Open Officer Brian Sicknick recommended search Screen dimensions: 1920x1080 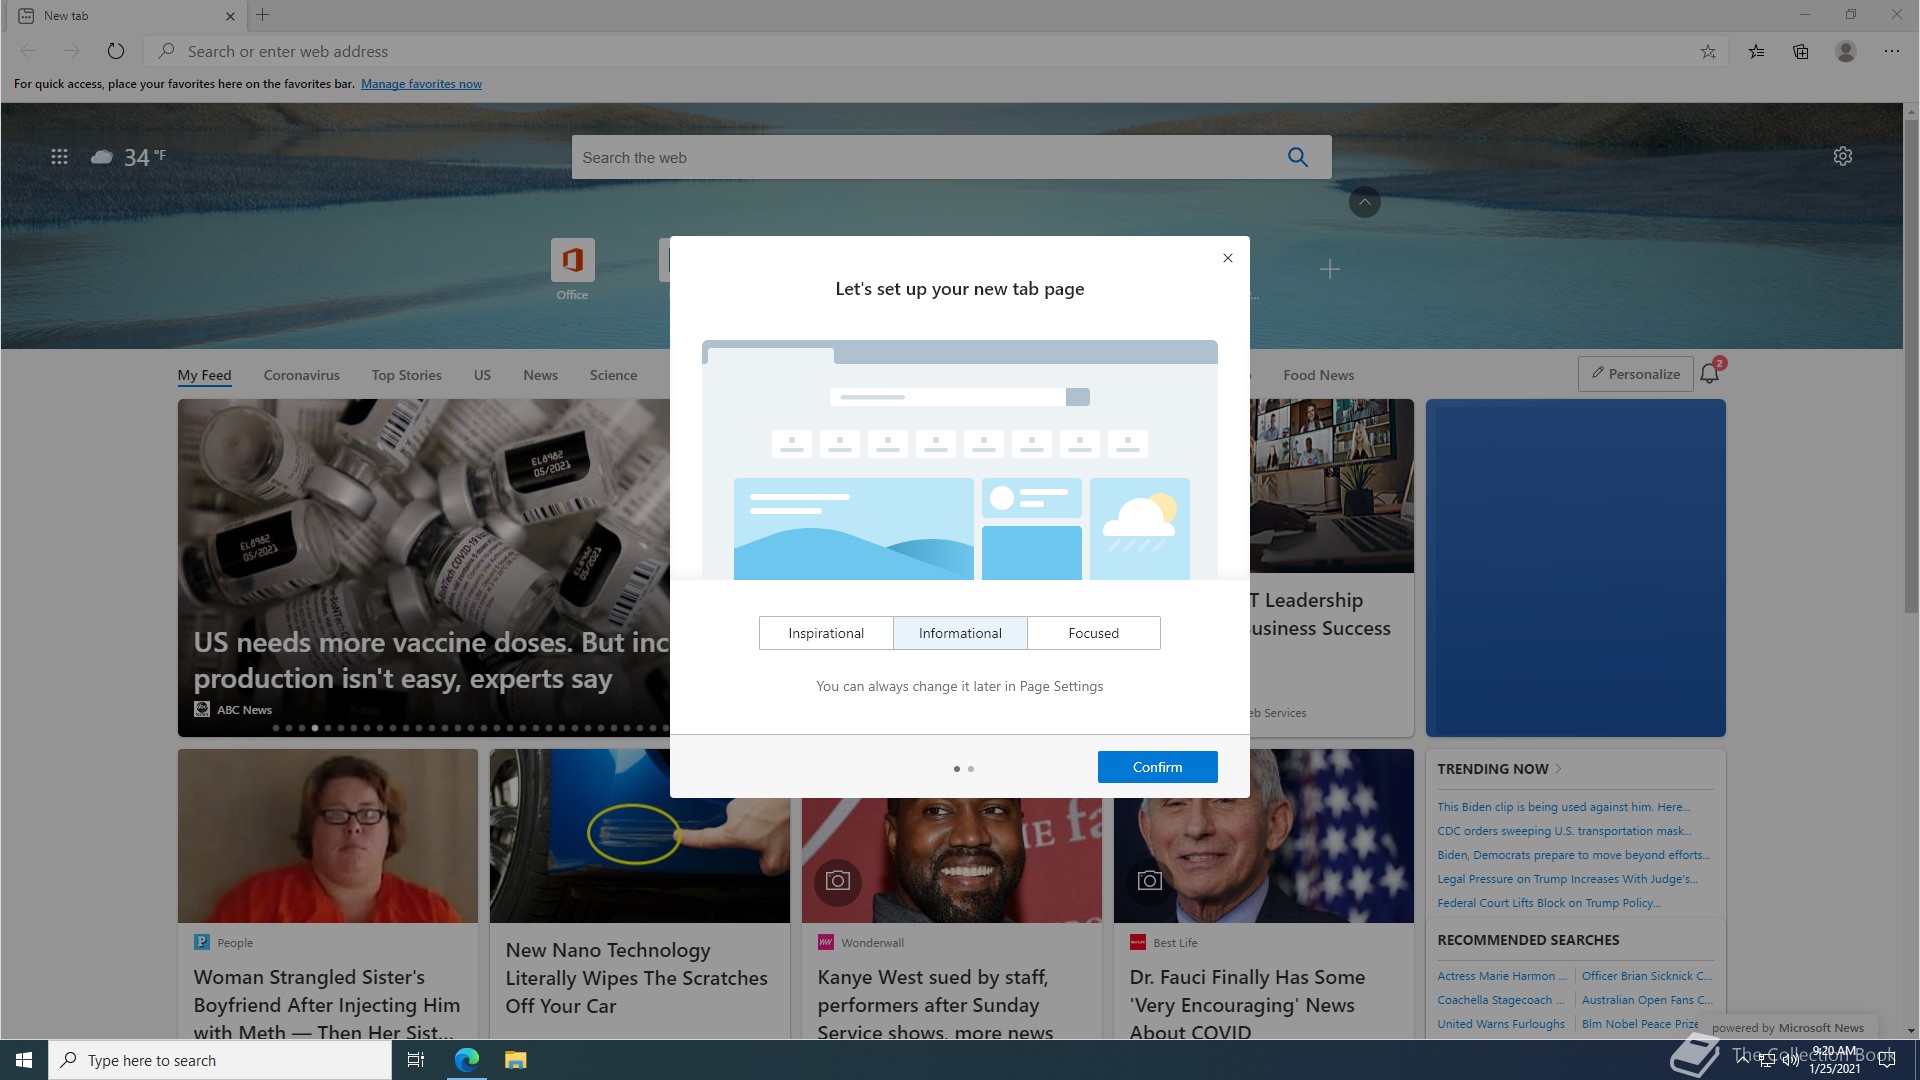tap(1646, 976)
